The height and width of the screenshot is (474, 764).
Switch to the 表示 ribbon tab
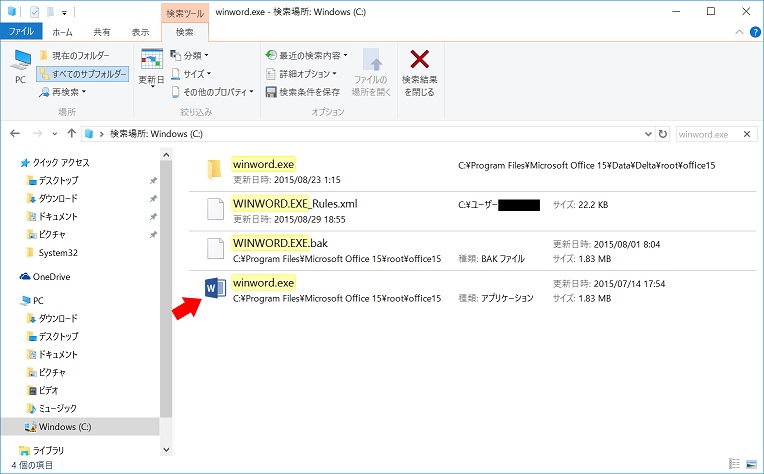(140, 32)
